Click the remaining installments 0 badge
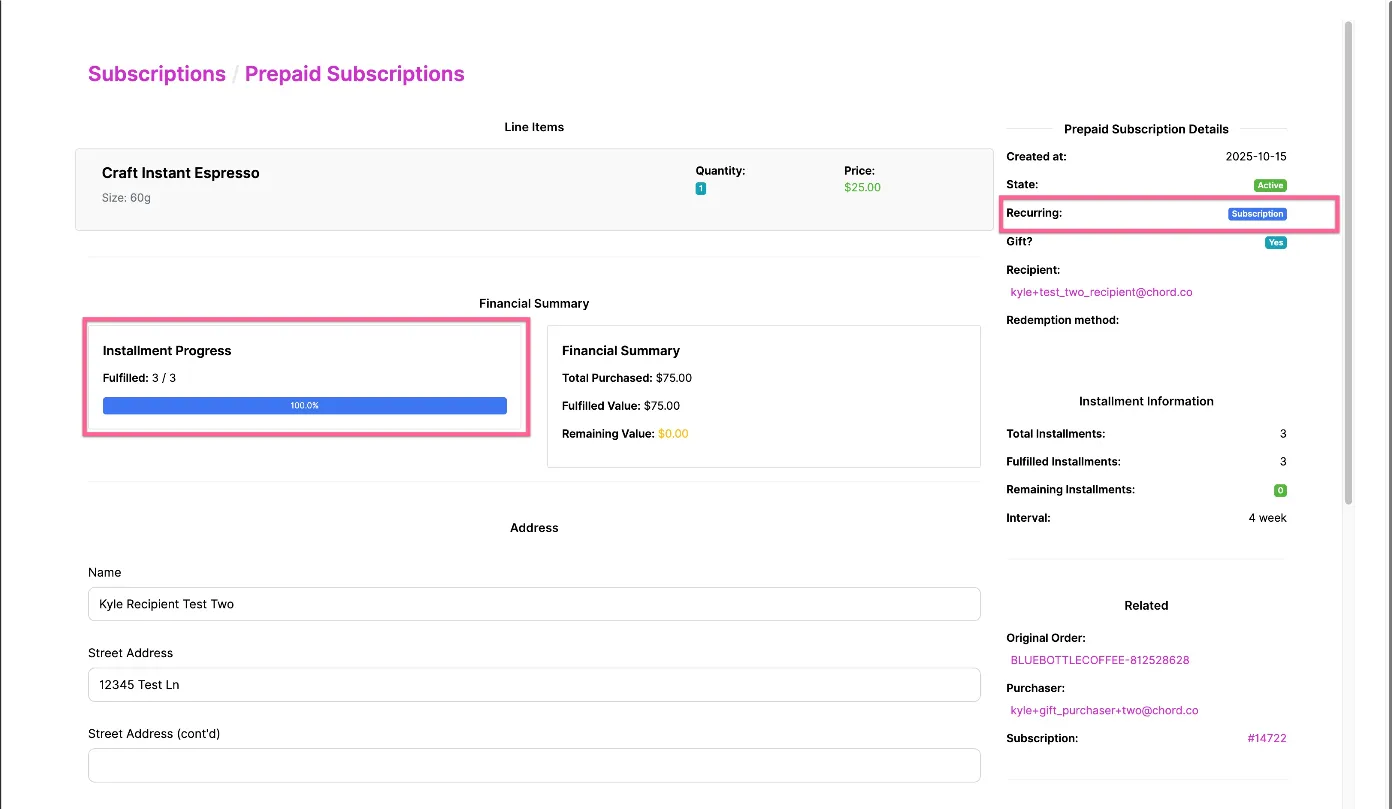The image size is (1392, 809). 1280,490
